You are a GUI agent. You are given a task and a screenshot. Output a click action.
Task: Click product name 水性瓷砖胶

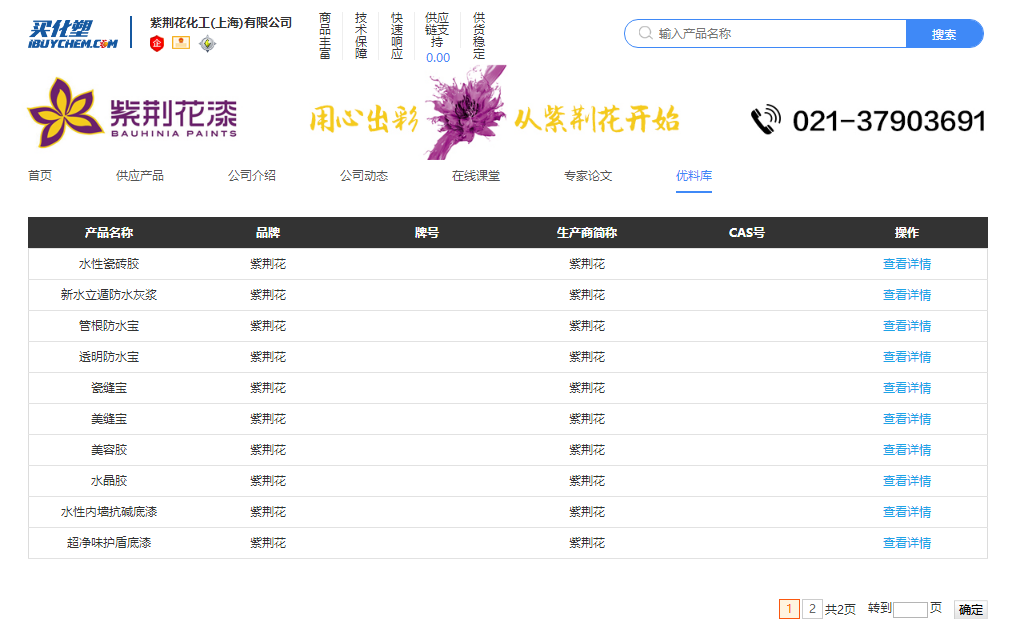click(109, 264)
